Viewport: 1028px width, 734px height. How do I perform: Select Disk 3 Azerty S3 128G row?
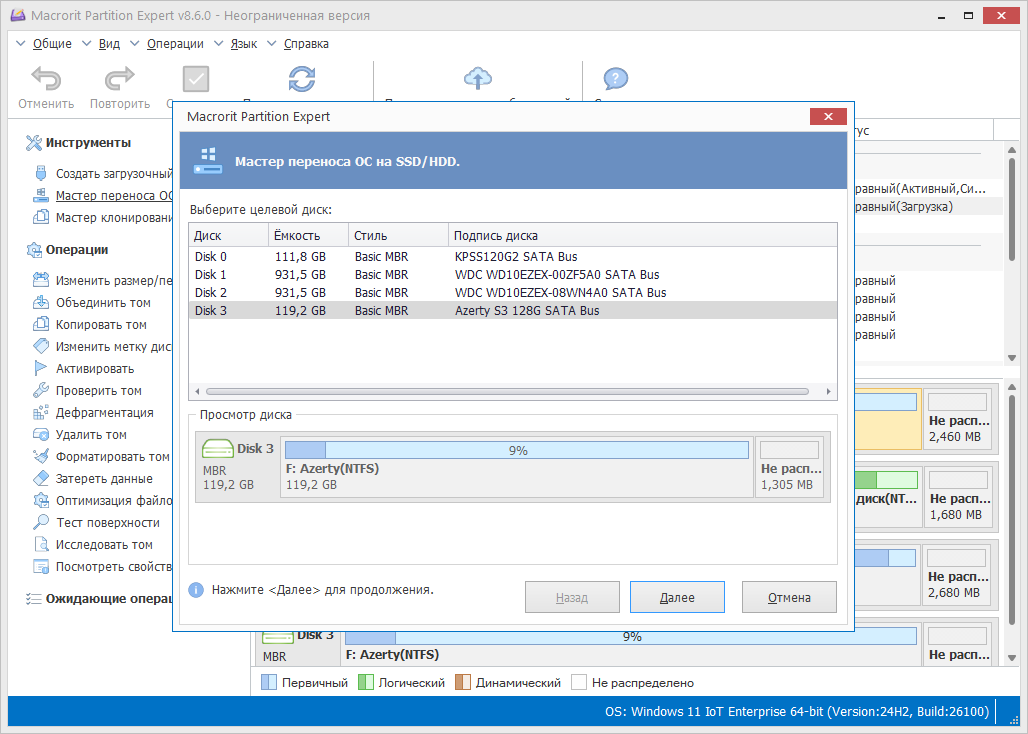tap(513, 311)
